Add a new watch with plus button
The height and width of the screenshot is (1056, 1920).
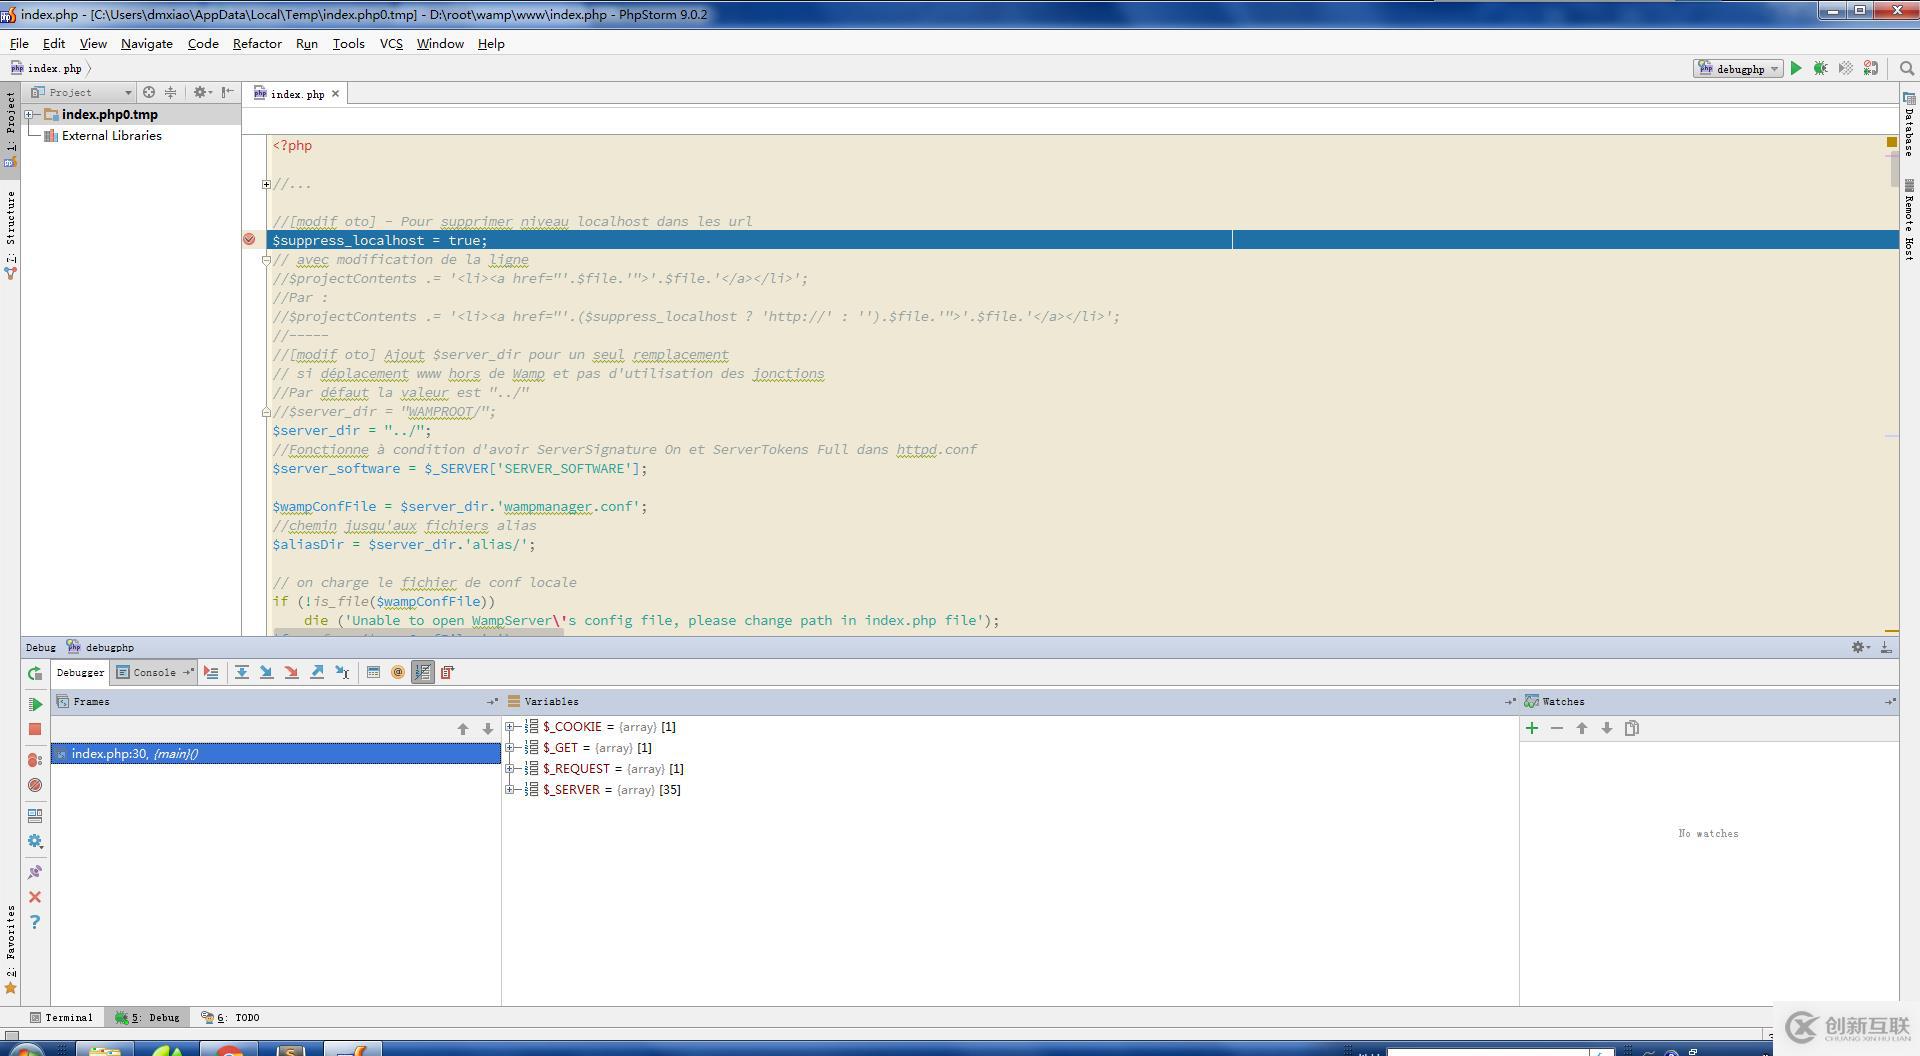coord(1531,729)
